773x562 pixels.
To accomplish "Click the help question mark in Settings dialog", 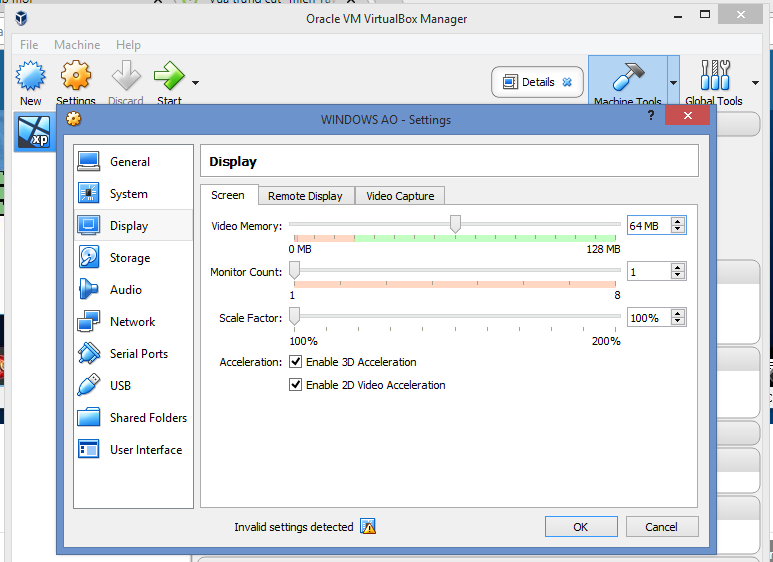I will point(651,115).
